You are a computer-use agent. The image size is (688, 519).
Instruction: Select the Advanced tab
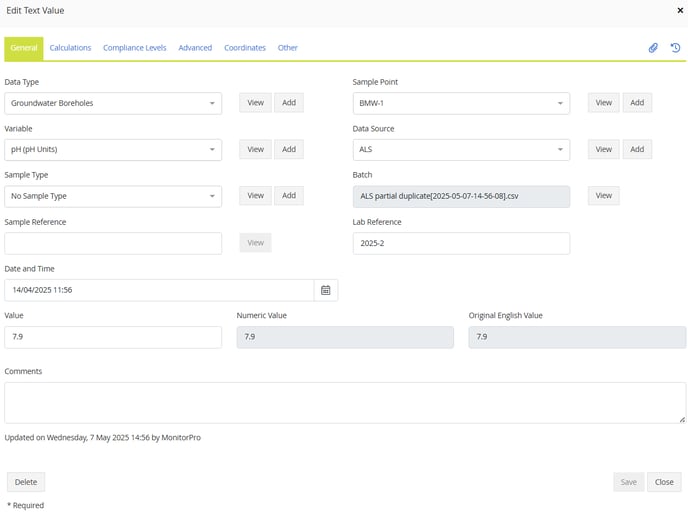pyautogui.click(x=195, y=48)
